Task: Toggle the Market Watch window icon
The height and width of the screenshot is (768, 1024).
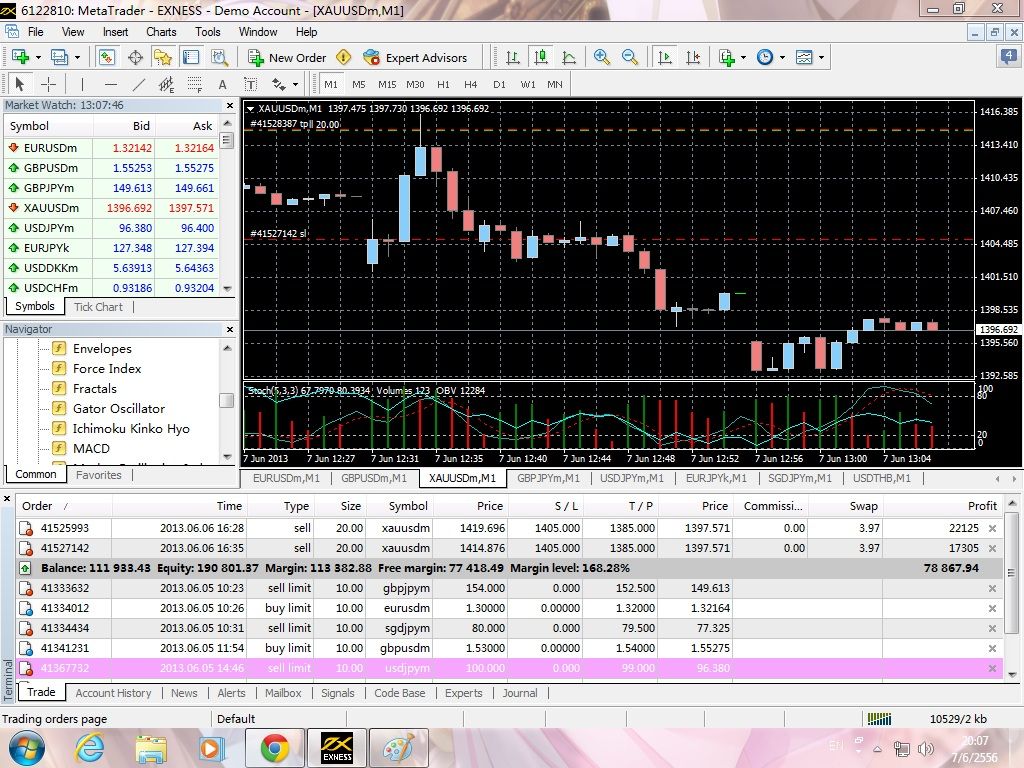Action: (108, 57)
